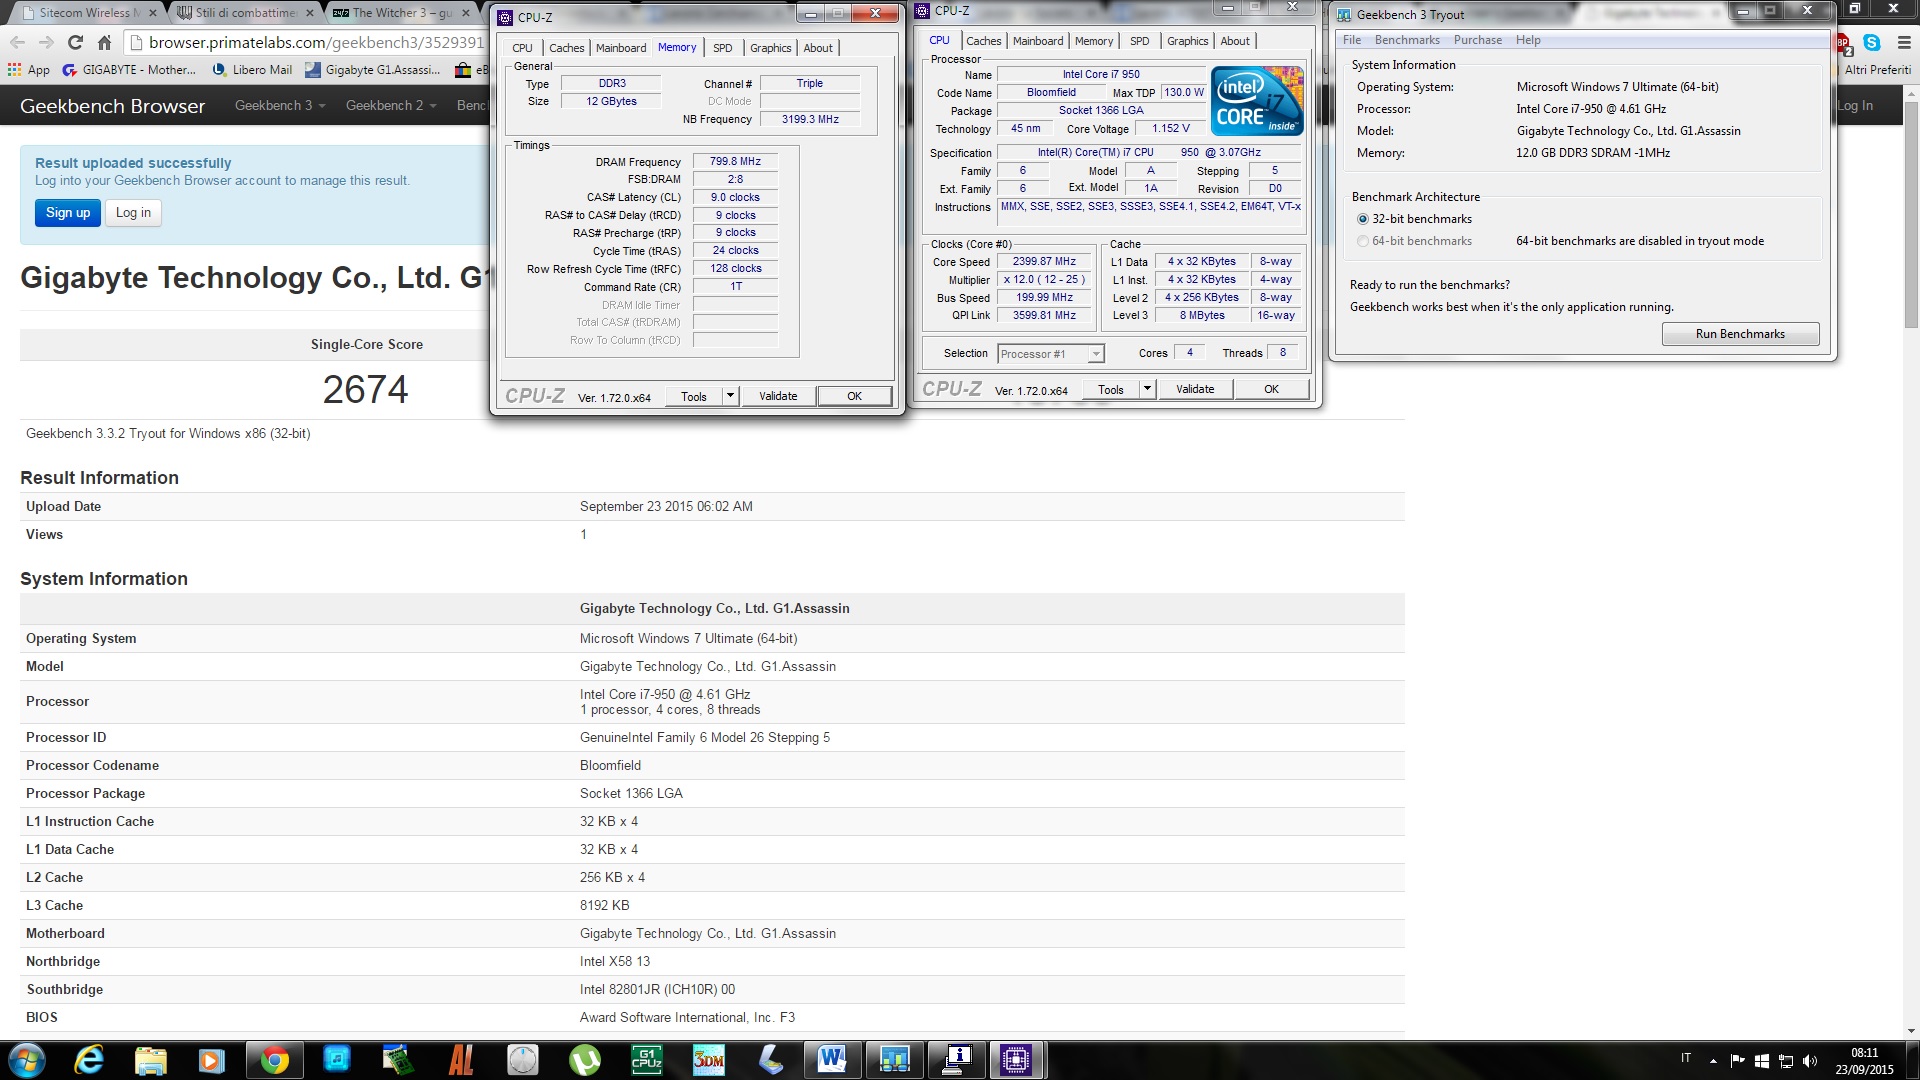
Task: Open the Libero Mail bookmark
Action: pos(252,70)
